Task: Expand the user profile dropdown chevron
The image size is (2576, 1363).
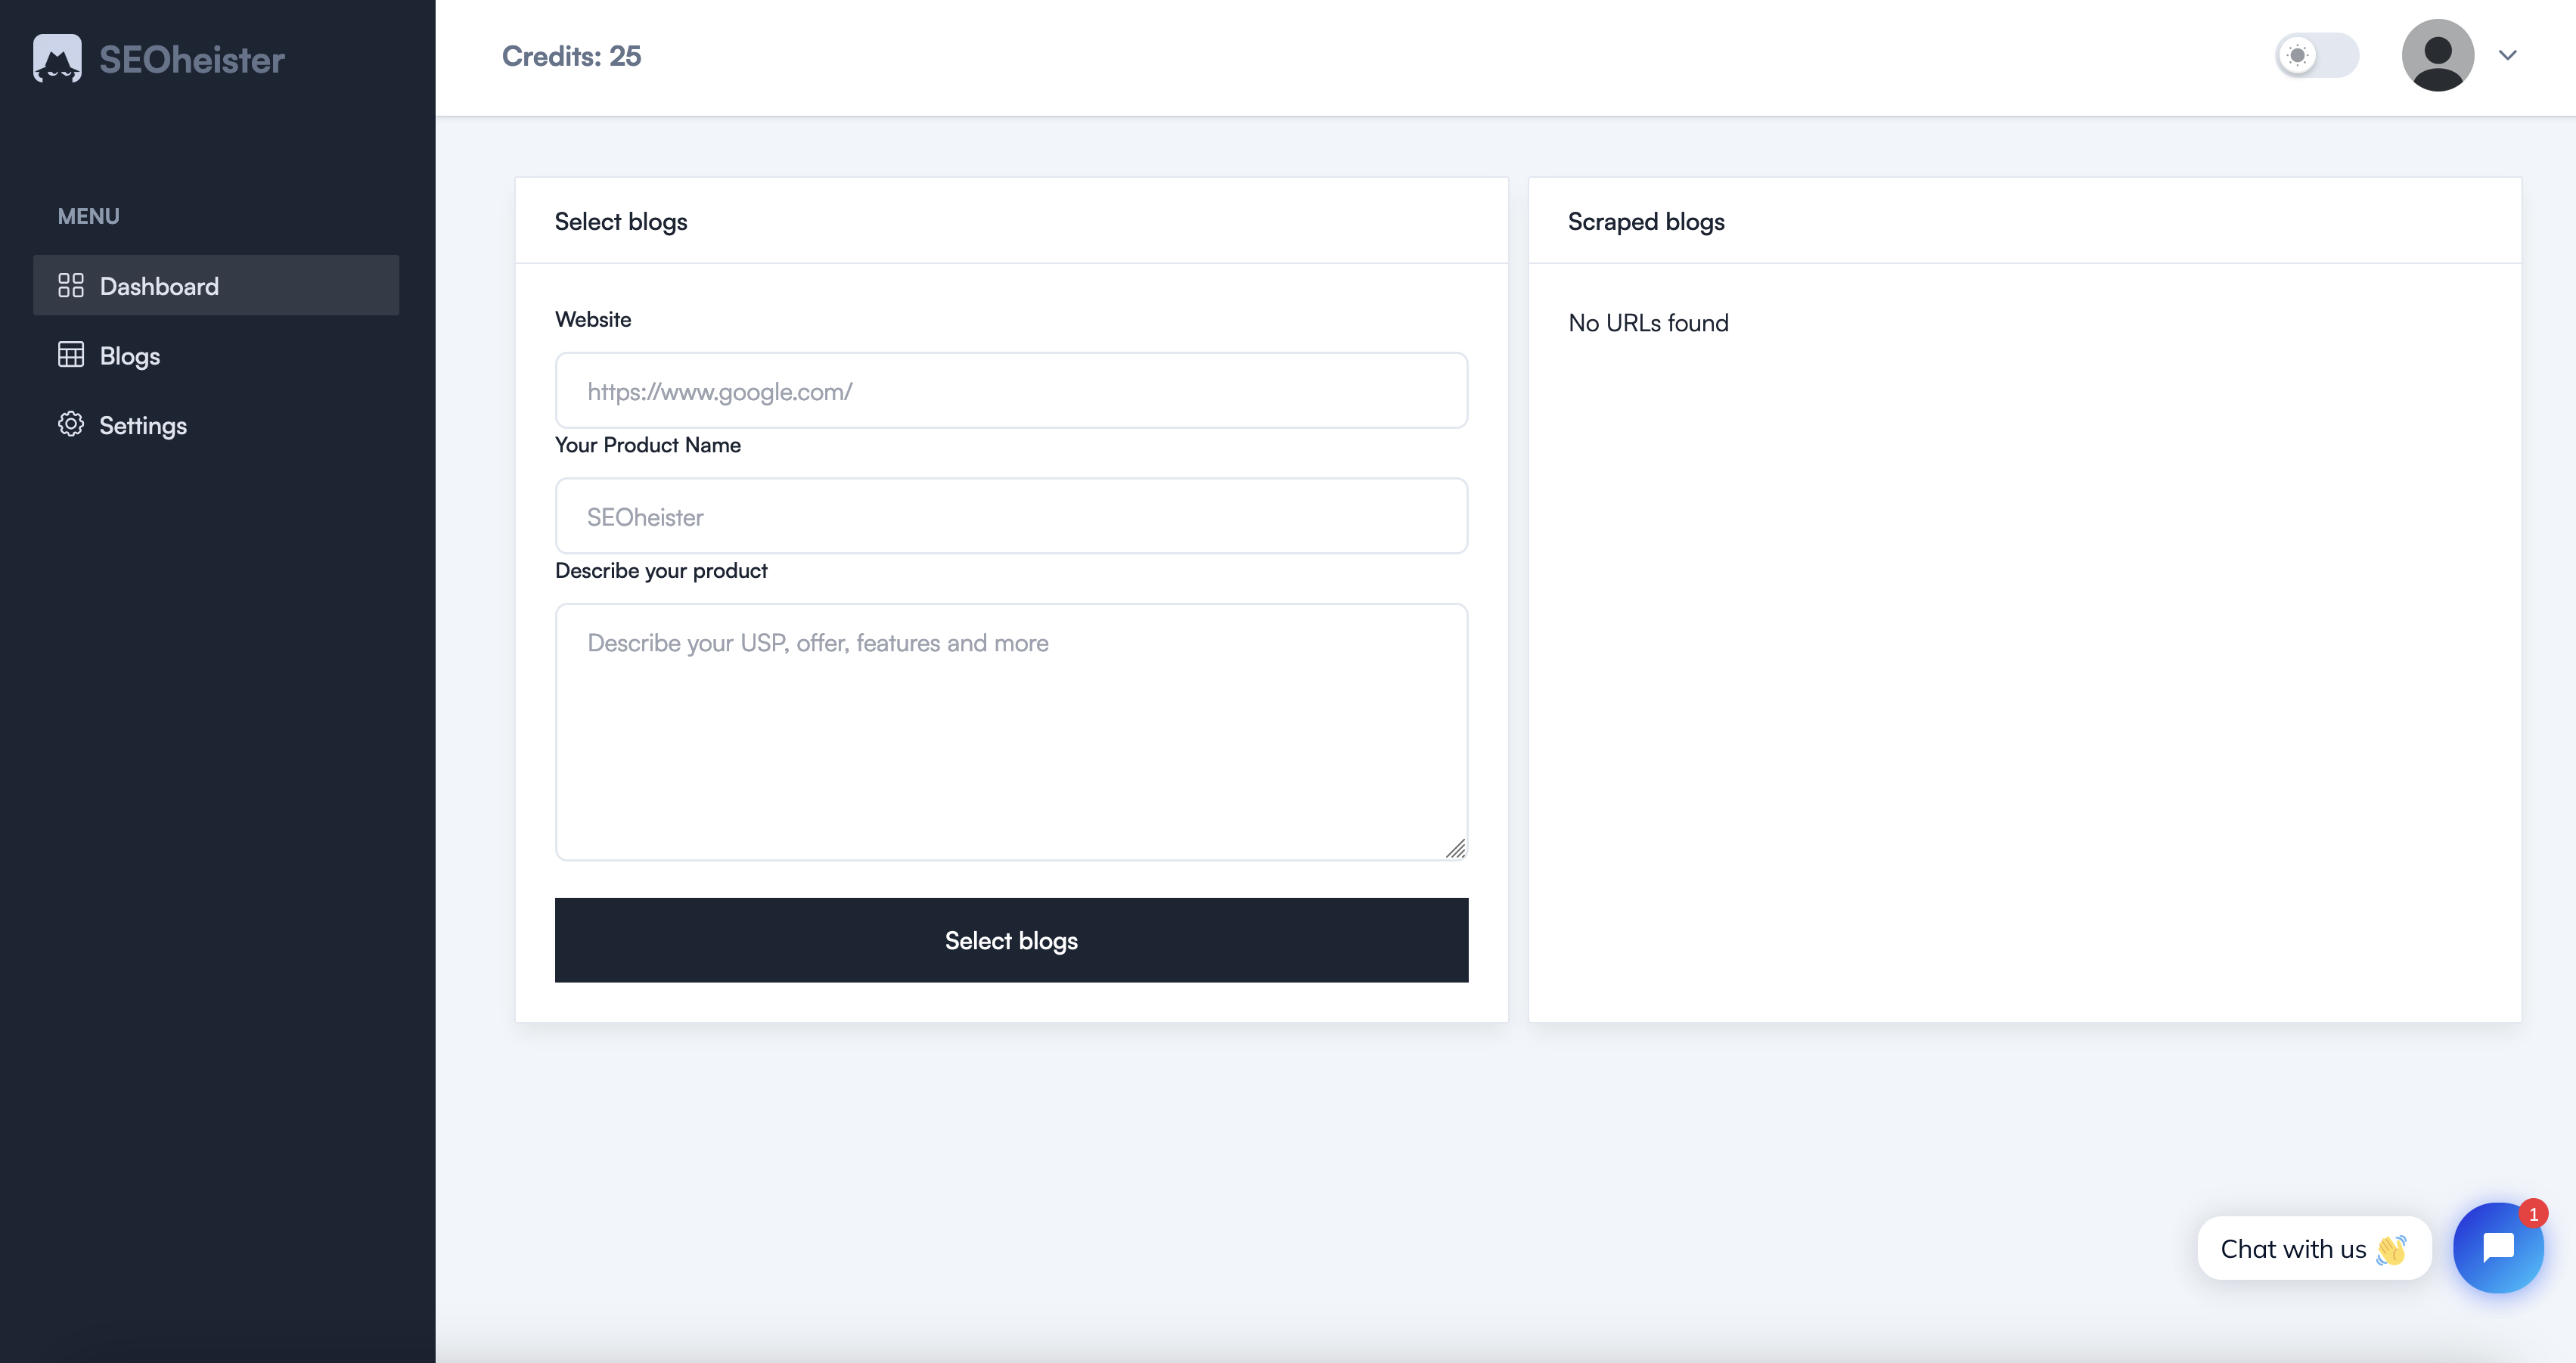Action: click(x=2507, y=55)
